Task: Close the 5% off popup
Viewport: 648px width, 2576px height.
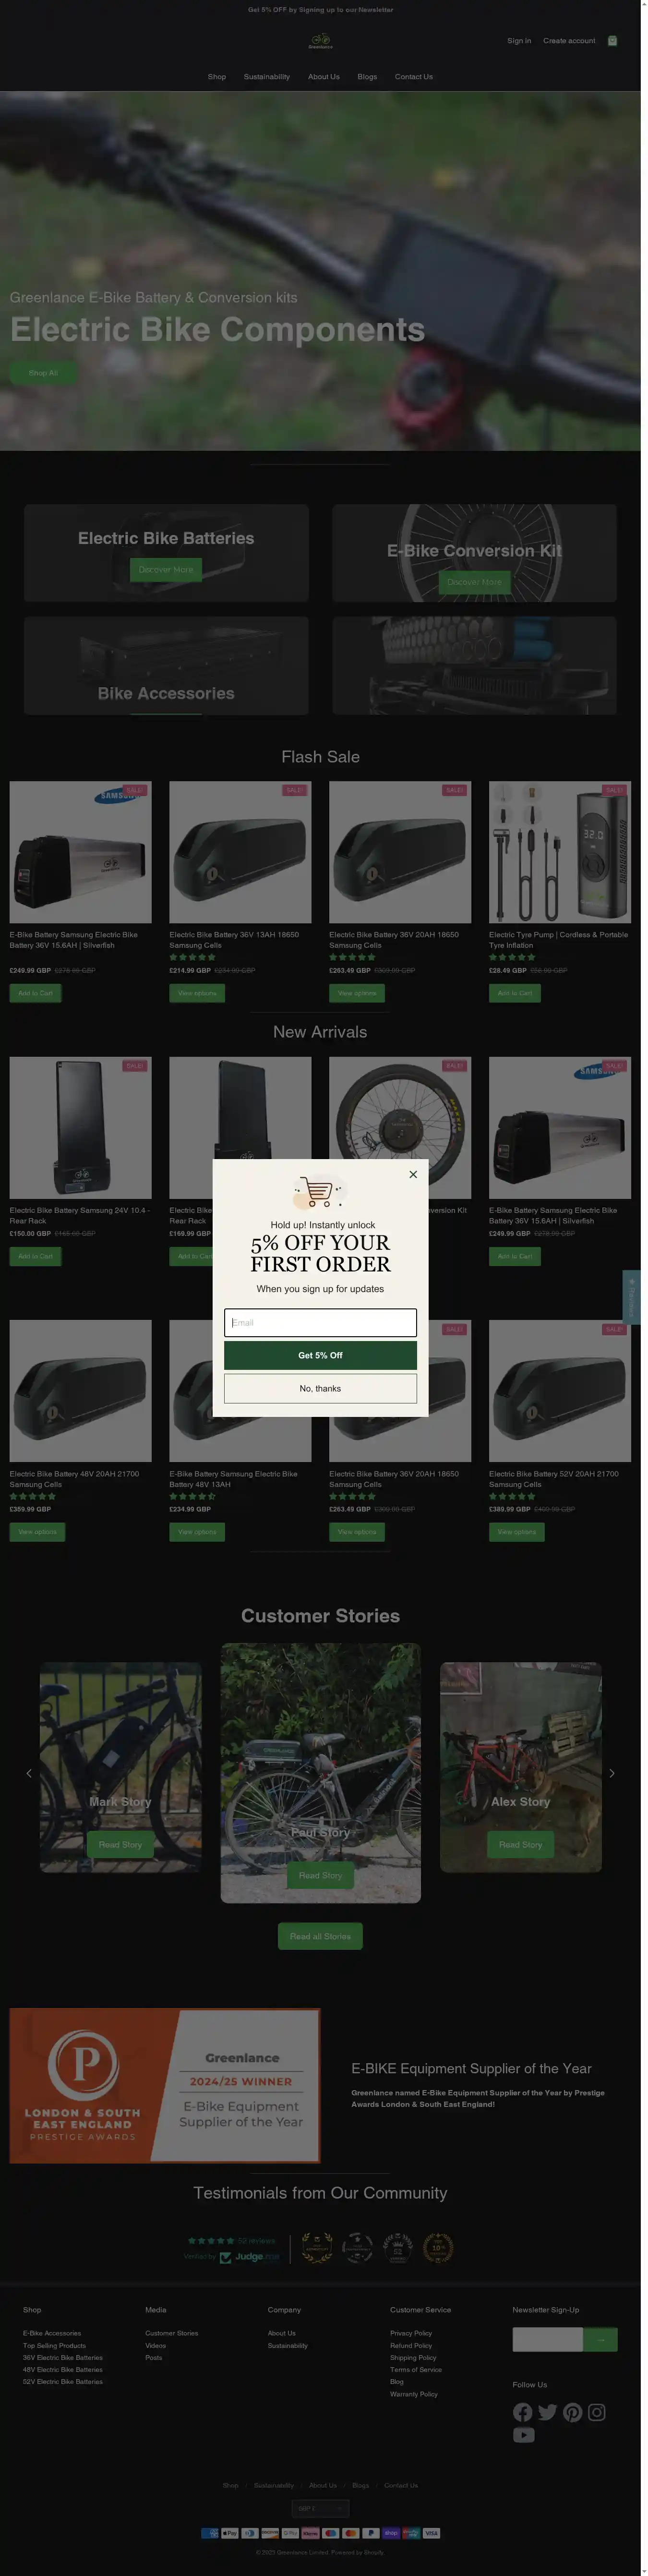Action: click(x=413, y=1174)
